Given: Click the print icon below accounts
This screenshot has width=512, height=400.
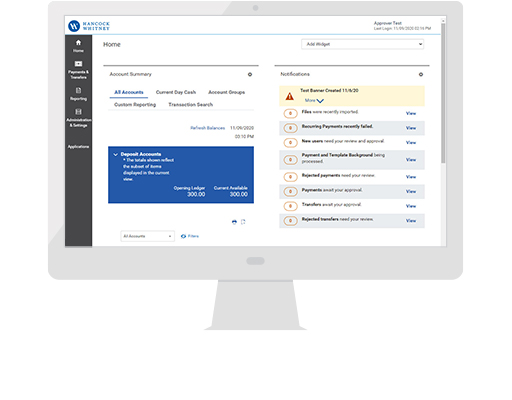Looking at the screenshot, I should click(234, 222).
